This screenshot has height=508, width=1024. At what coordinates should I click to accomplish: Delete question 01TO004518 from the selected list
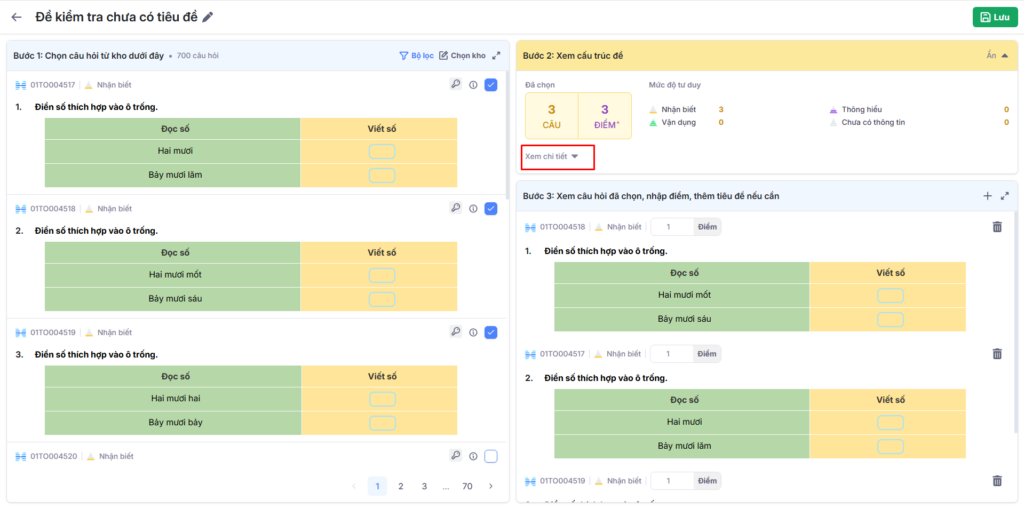997,227
